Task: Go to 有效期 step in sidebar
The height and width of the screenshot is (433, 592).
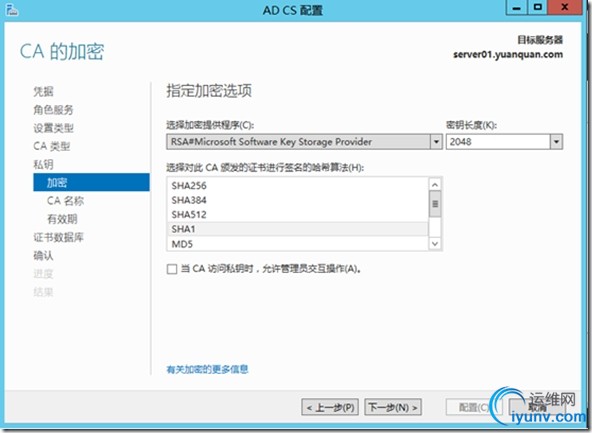Action: [x=62, y=219]
